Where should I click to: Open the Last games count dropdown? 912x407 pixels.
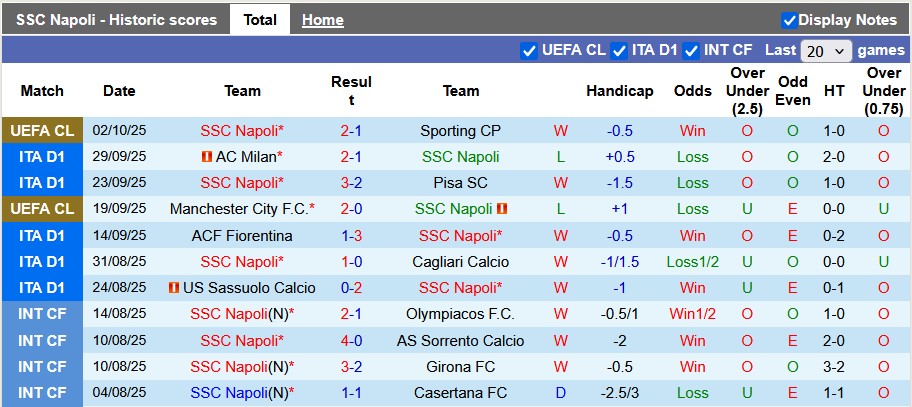[826, 50]
